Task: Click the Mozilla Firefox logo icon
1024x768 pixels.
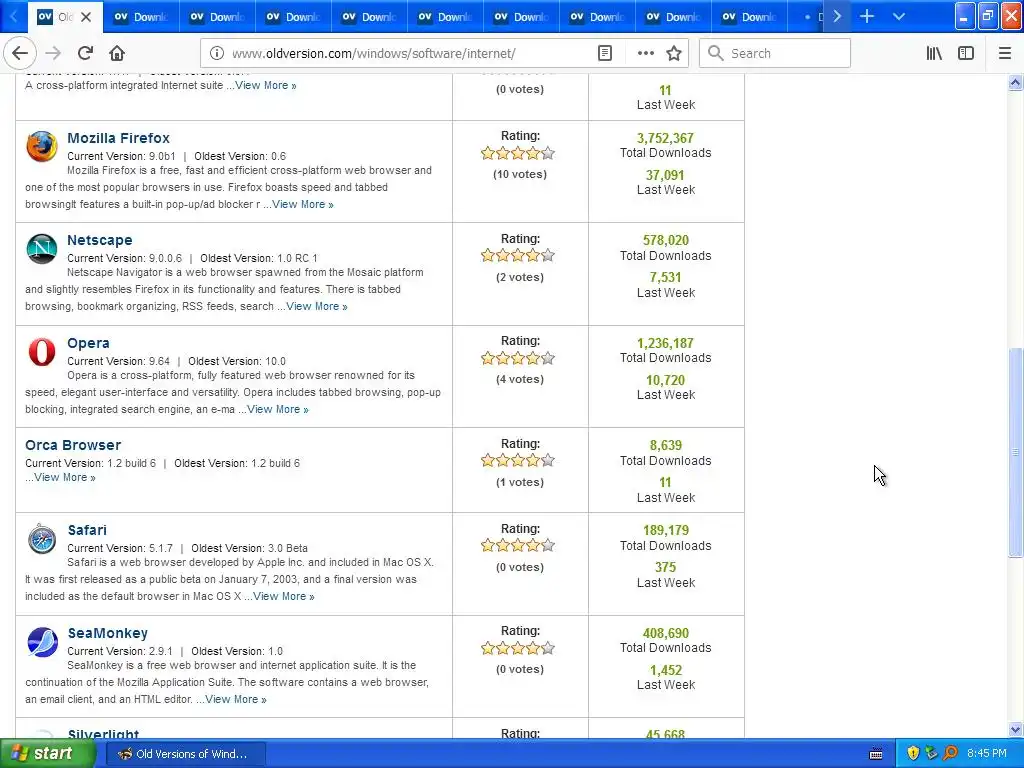Action: 41,146
